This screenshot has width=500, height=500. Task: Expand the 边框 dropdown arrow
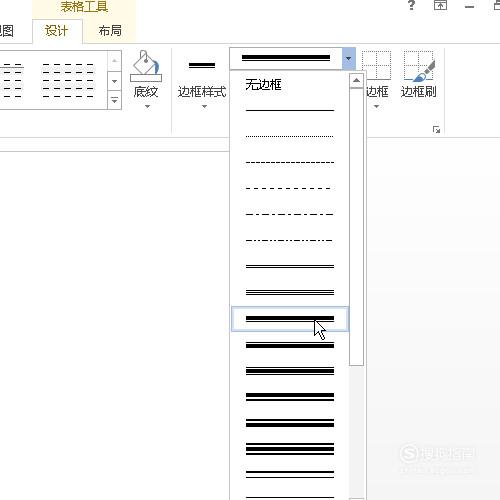pyautogui.click(x=376, y=107)
